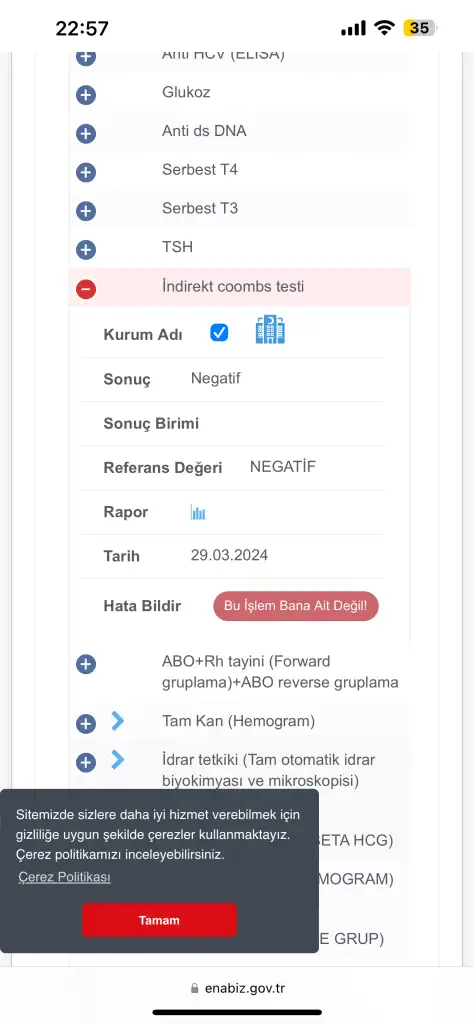Select the Tam Kan (Hemogram) row label
The width and height of the screenshot is (474, 1024).
[x=238, y=721]
